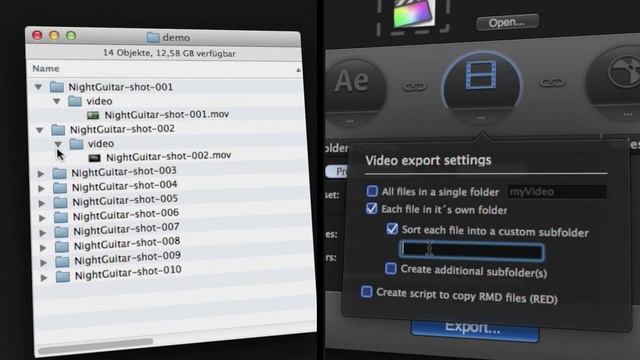The image size is (640, 360).
Task: Click the sort direction arrow in header
Action: click(x=298, y=70)
